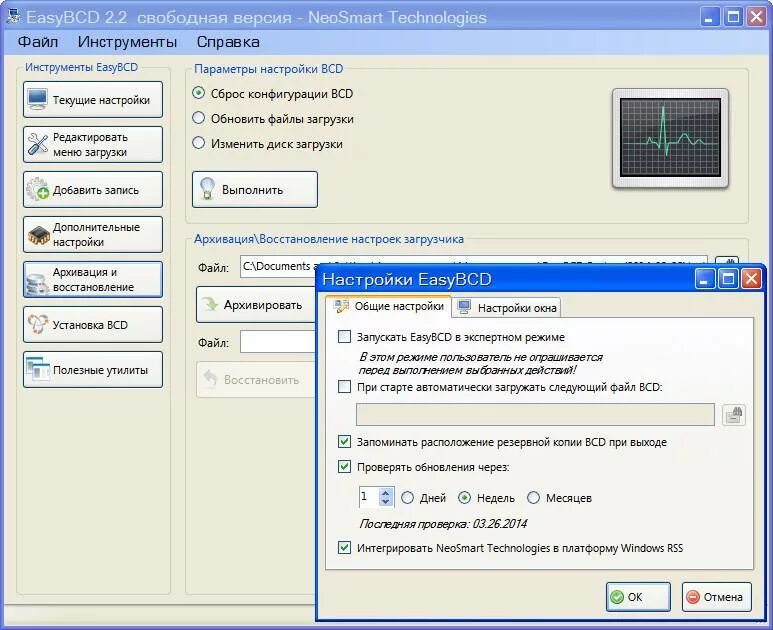Minimize the Настройки EasyBCD dialog

coord(704,279)
